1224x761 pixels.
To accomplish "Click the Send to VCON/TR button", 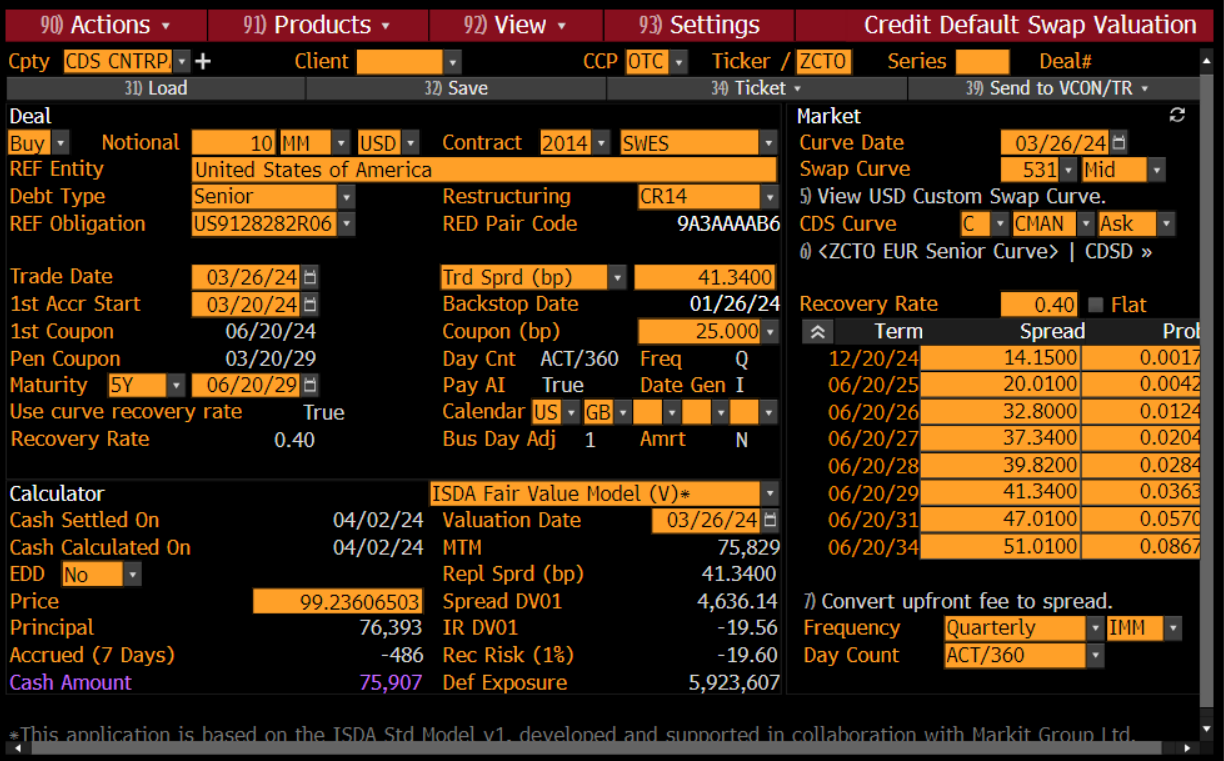I will coord(1057,88).
